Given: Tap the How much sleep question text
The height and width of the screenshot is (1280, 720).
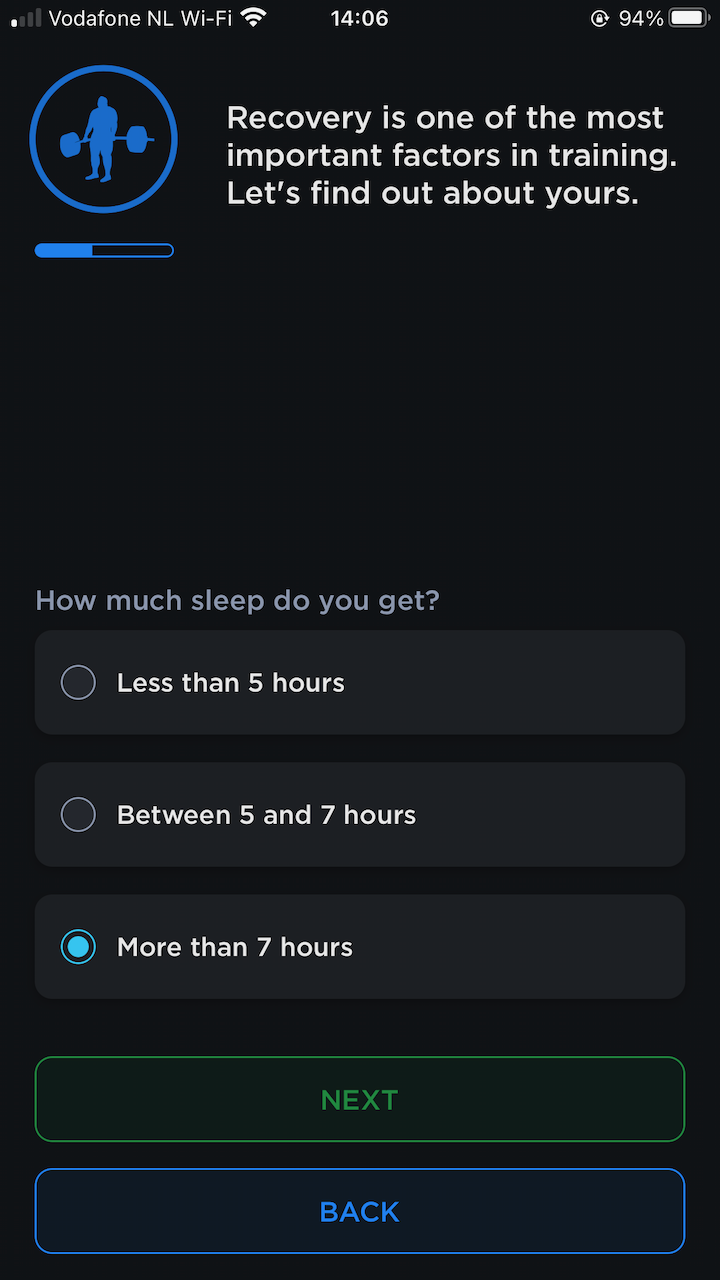Looking at the screenshot, I should [237, 601].
